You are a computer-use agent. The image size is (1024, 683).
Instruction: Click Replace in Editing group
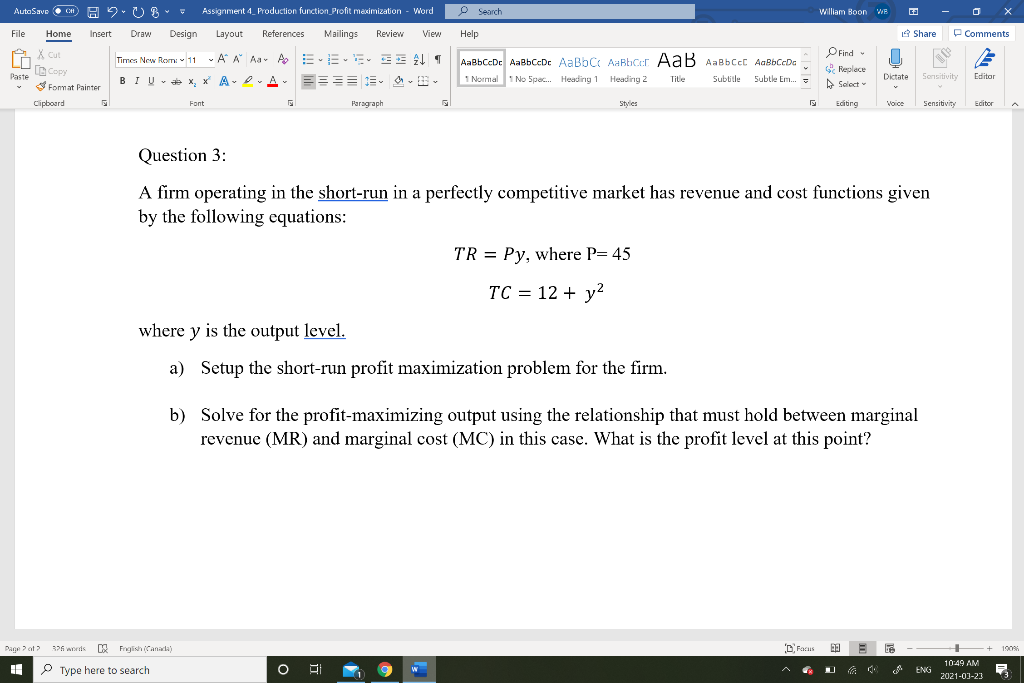(x=846, y=69)
